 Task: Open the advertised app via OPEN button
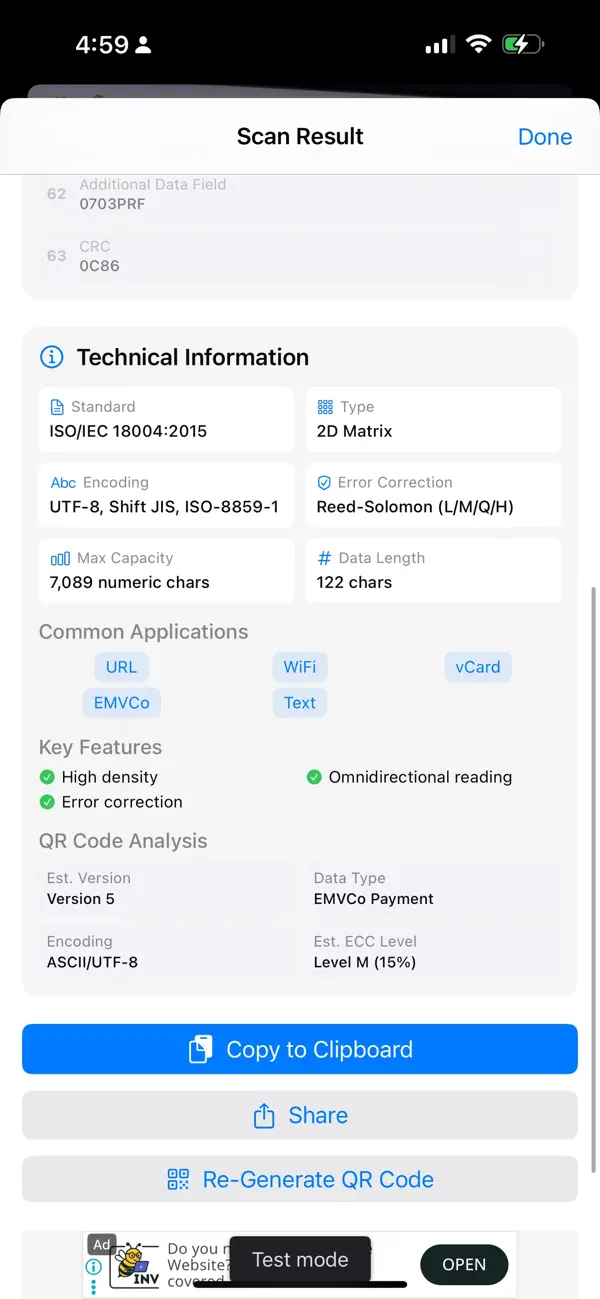tap(463, 1264)
